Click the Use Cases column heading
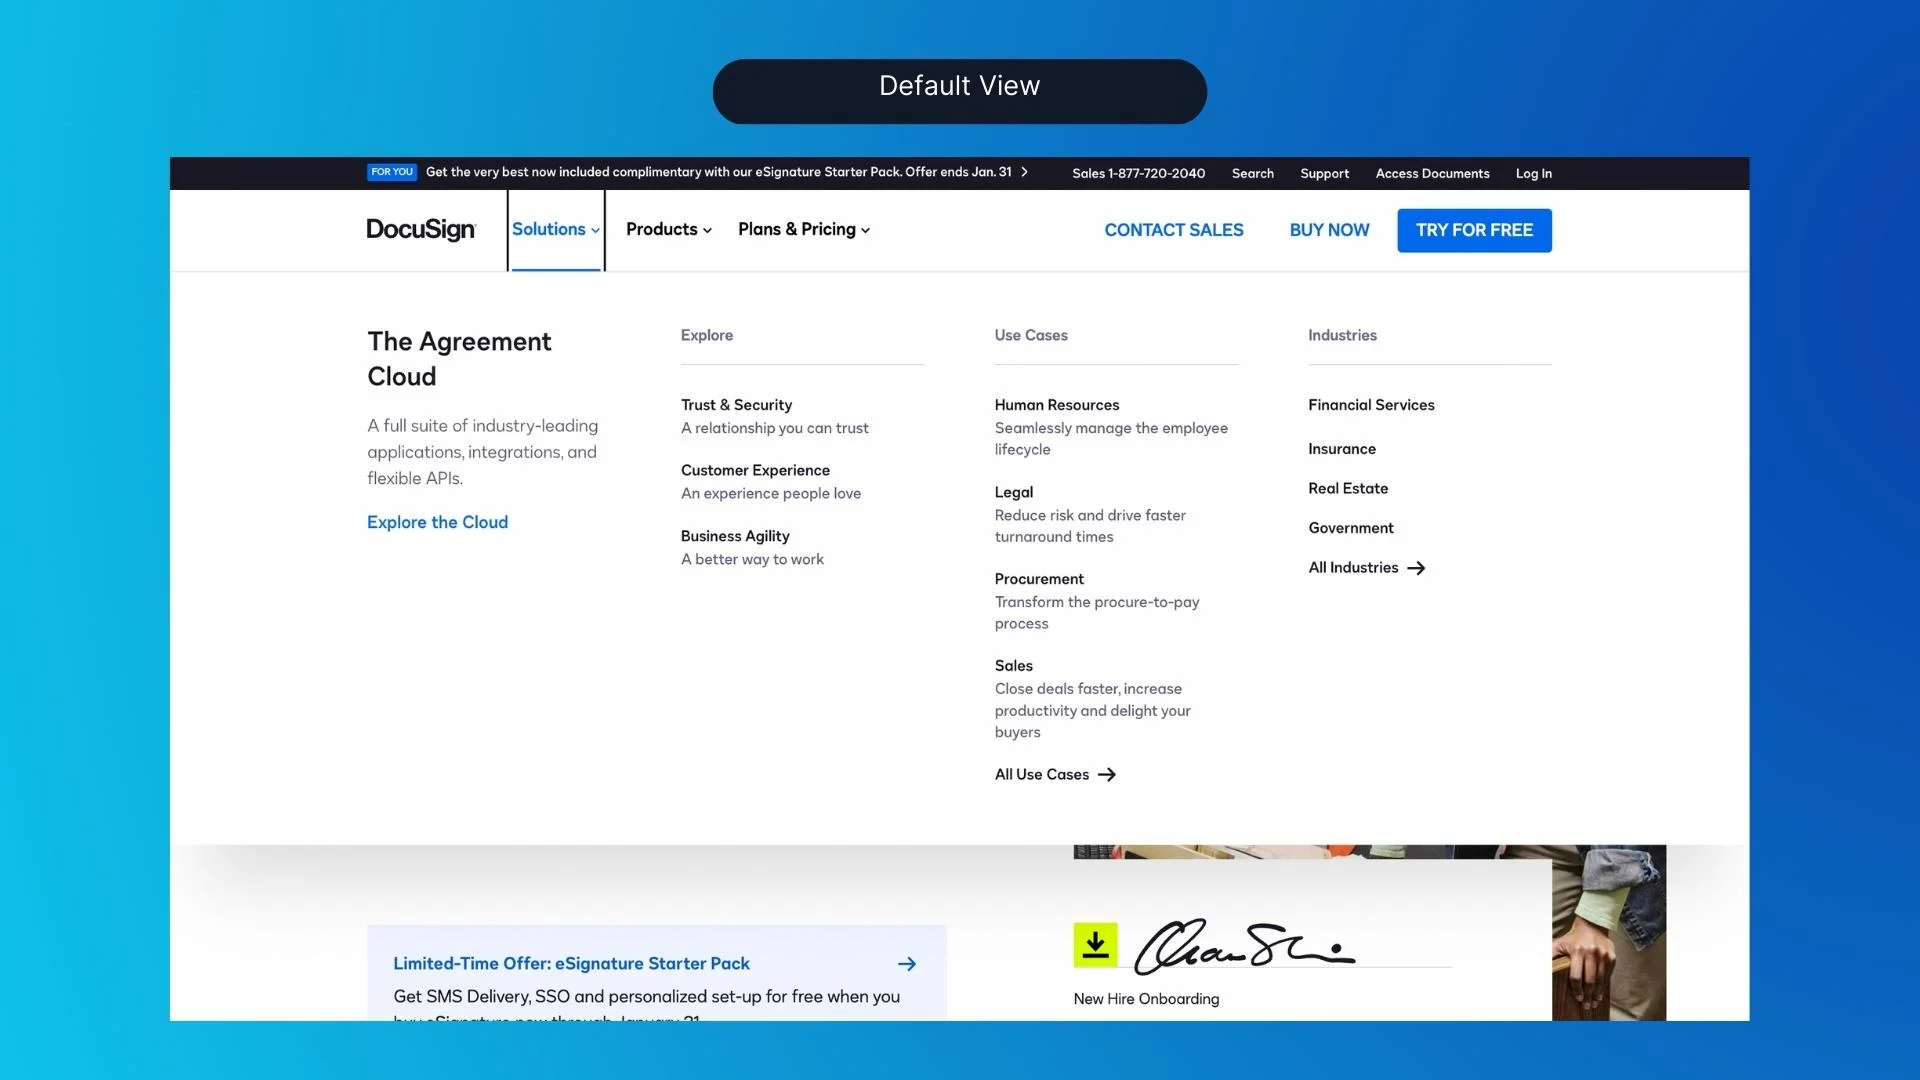This screenshot has height=1080, width=1920. click(1031, 335)
